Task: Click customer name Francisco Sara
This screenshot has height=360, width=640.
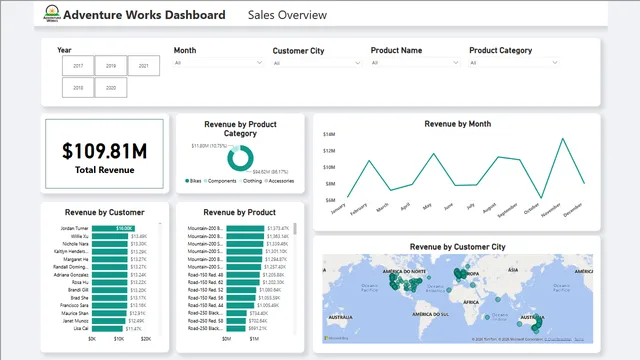Action: click(x=74, y=305)
